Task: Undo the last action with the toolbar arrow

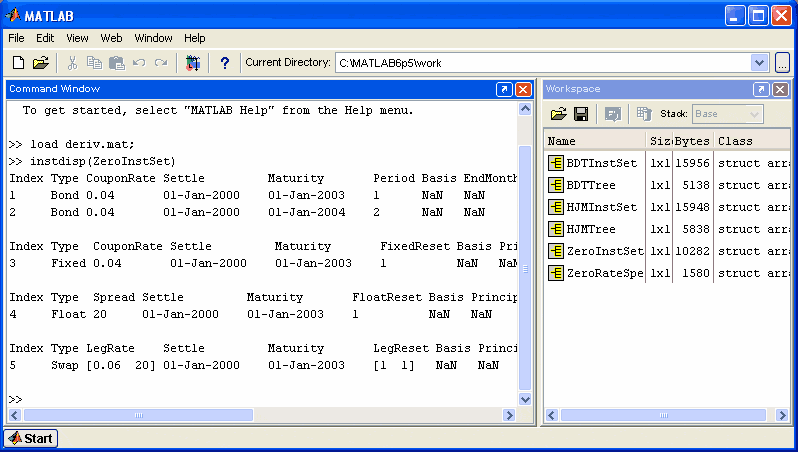Action: (139, 63)
